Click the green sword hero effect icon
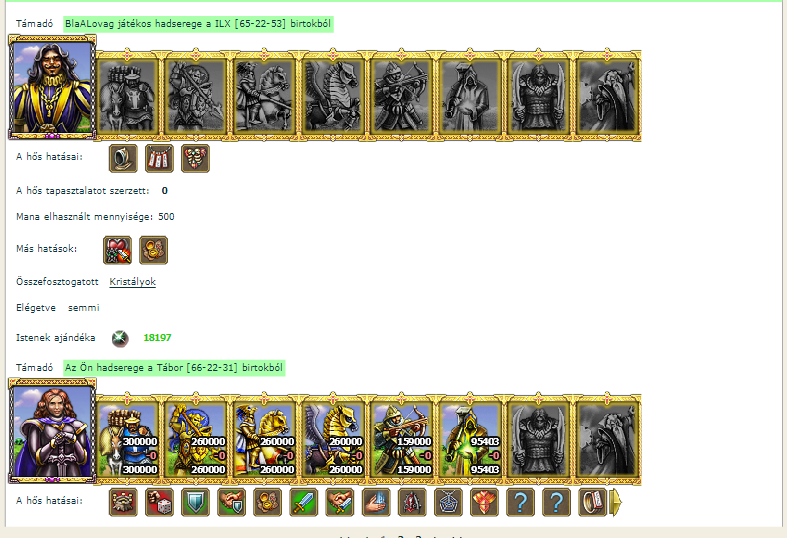The image size is (787, 538). 304,502
